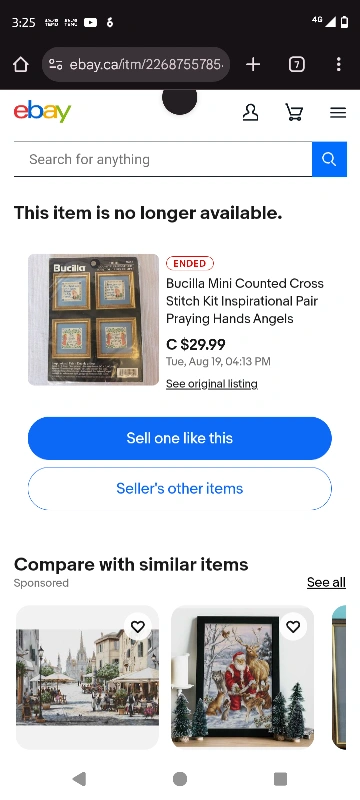Show the open tabs switcher
This screenshot has width=360, height=800.
click(x=297, y=64)
